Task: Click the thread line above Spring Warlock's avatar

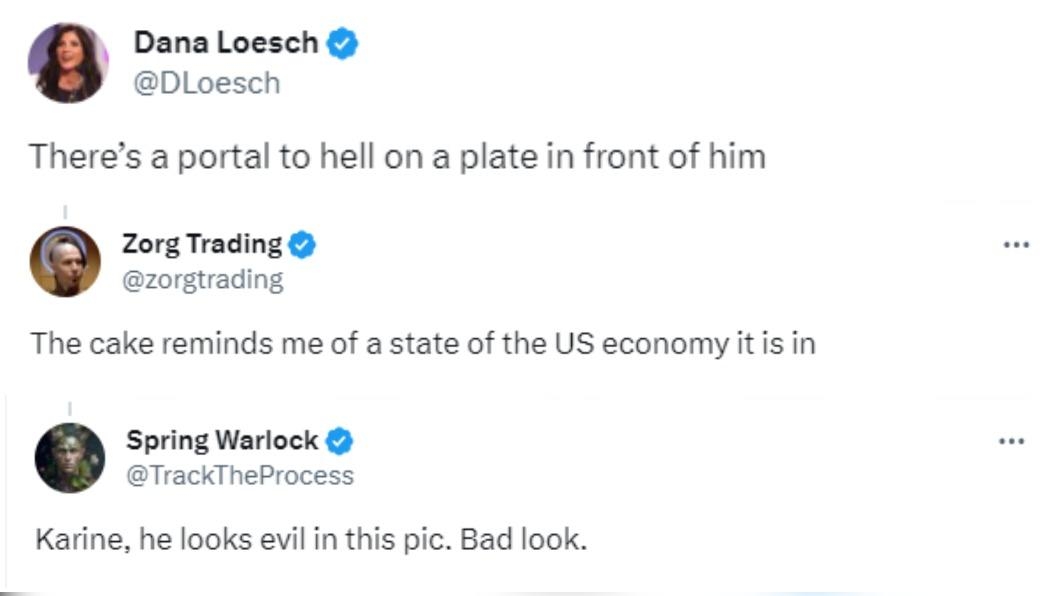Action: 70,408
